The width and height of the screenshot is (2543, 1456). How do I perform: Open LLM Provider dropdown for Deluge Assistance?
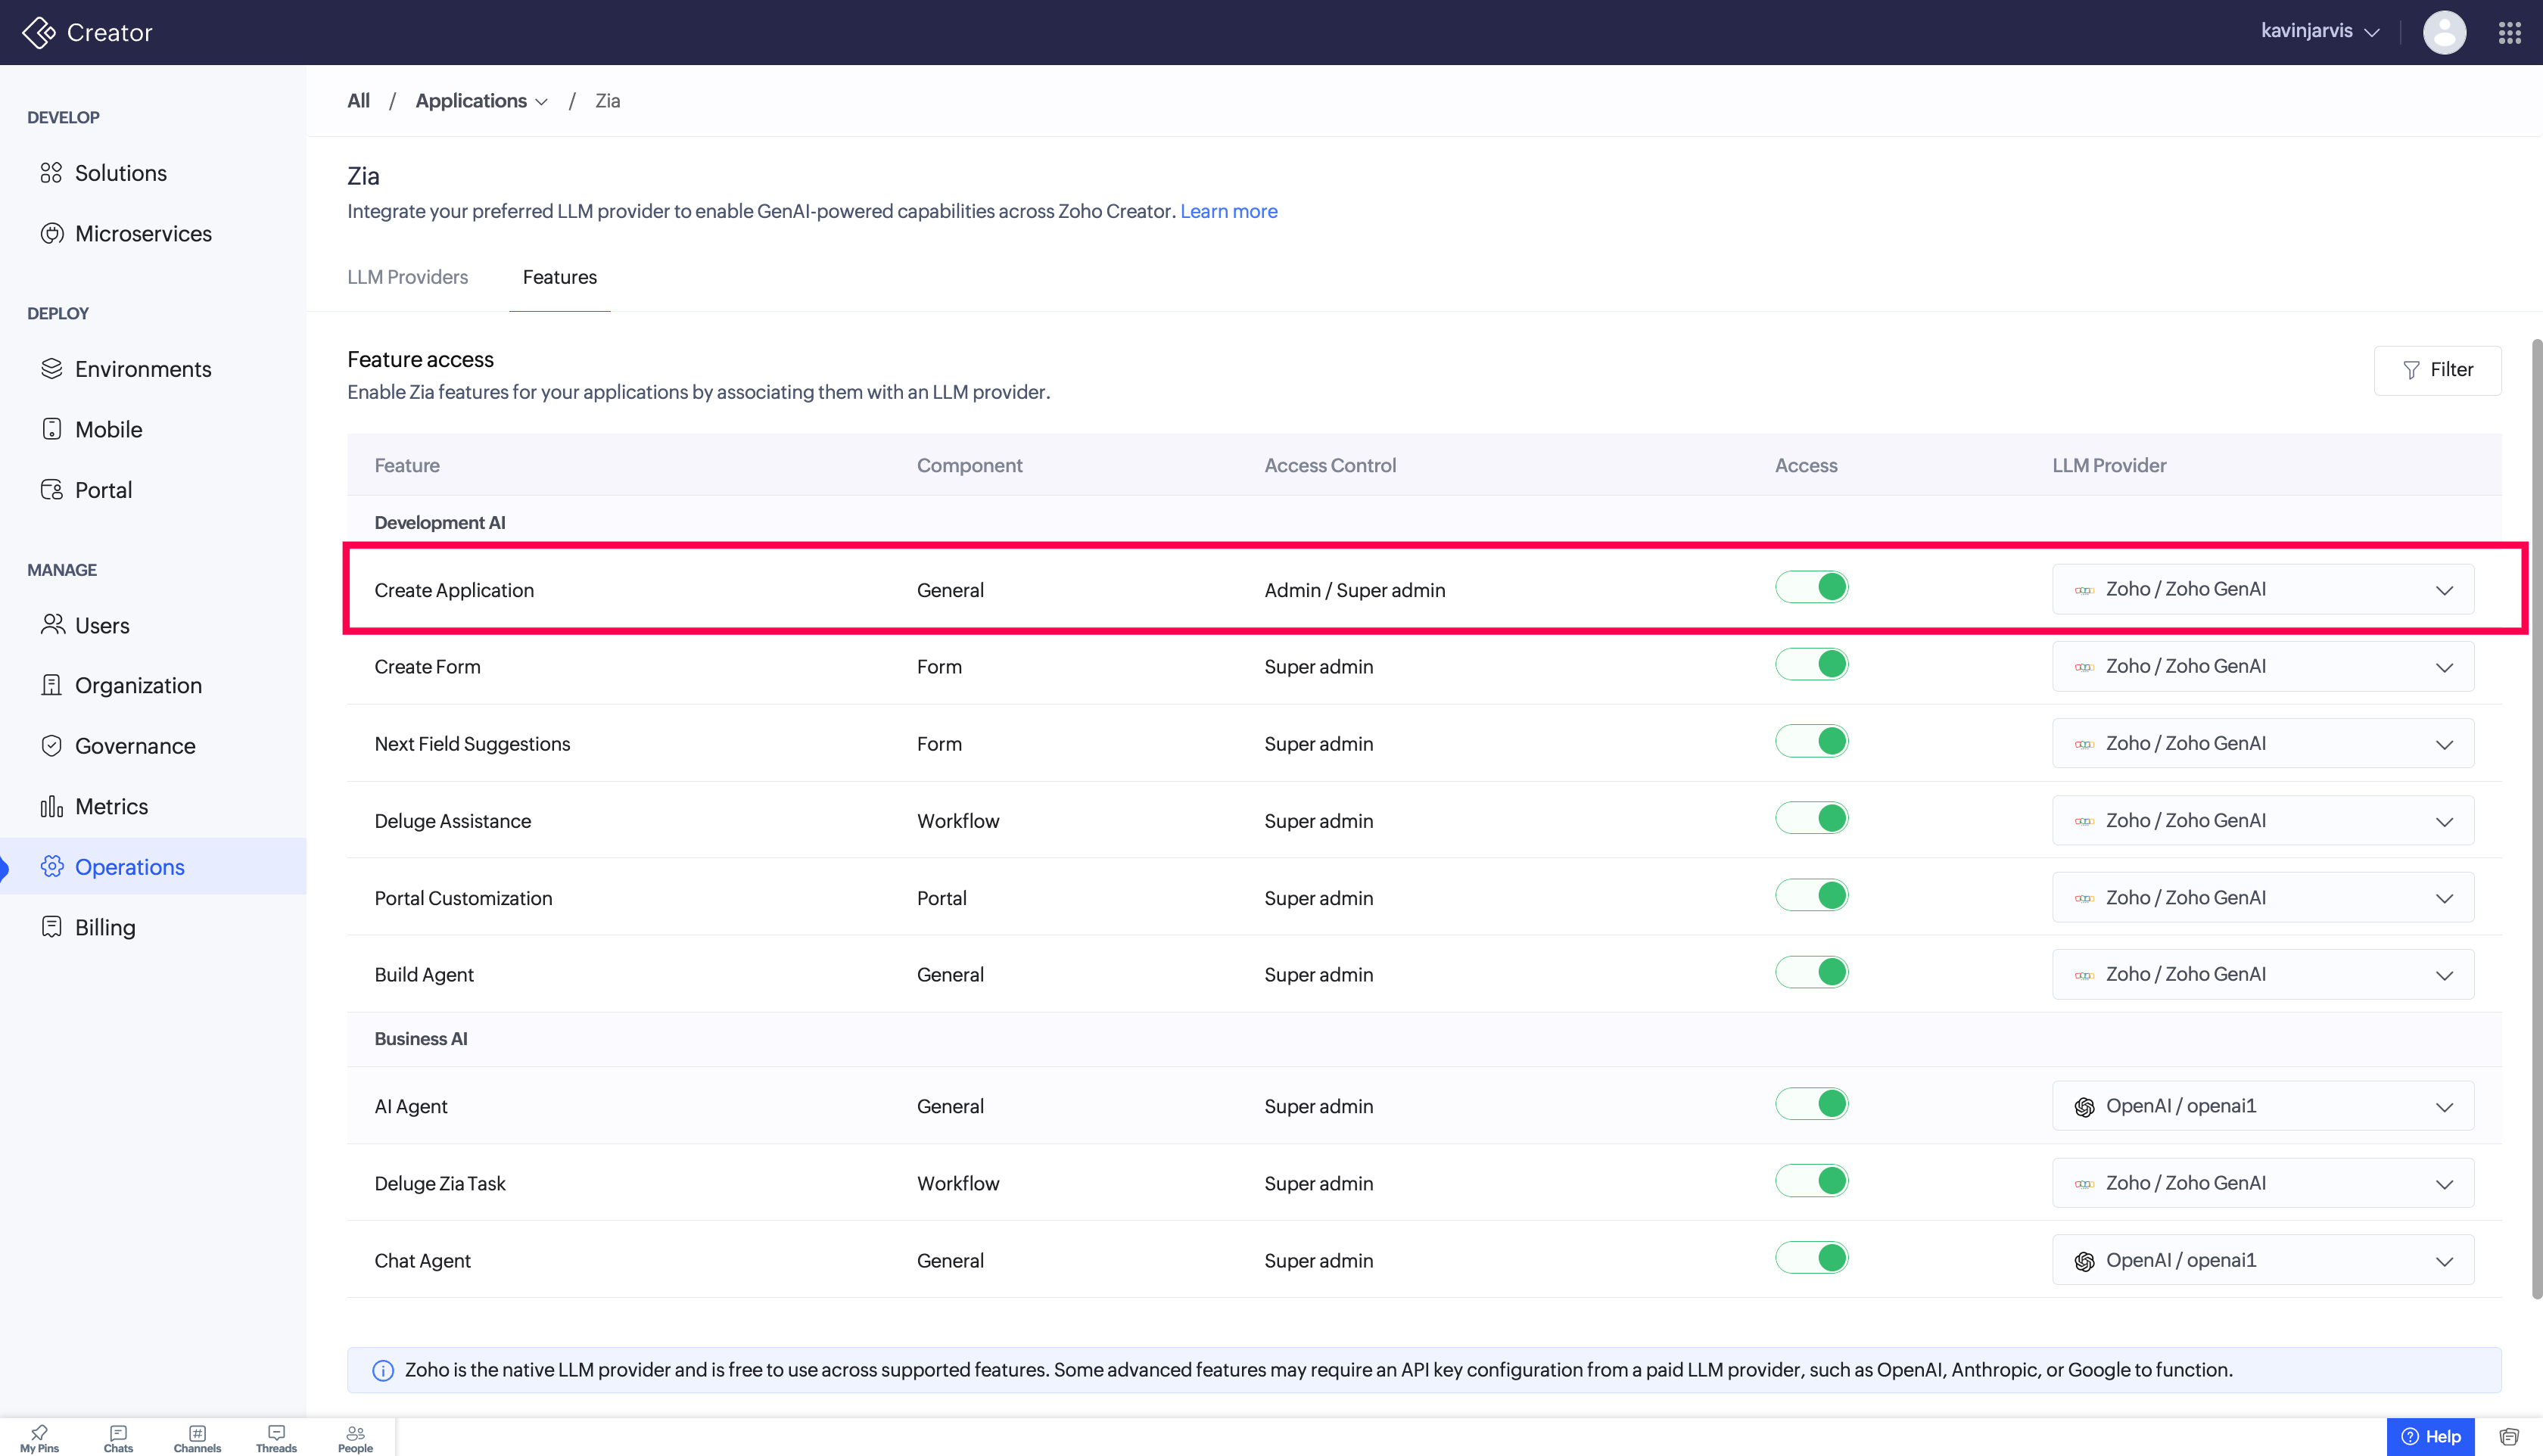tap(2263, 820)
